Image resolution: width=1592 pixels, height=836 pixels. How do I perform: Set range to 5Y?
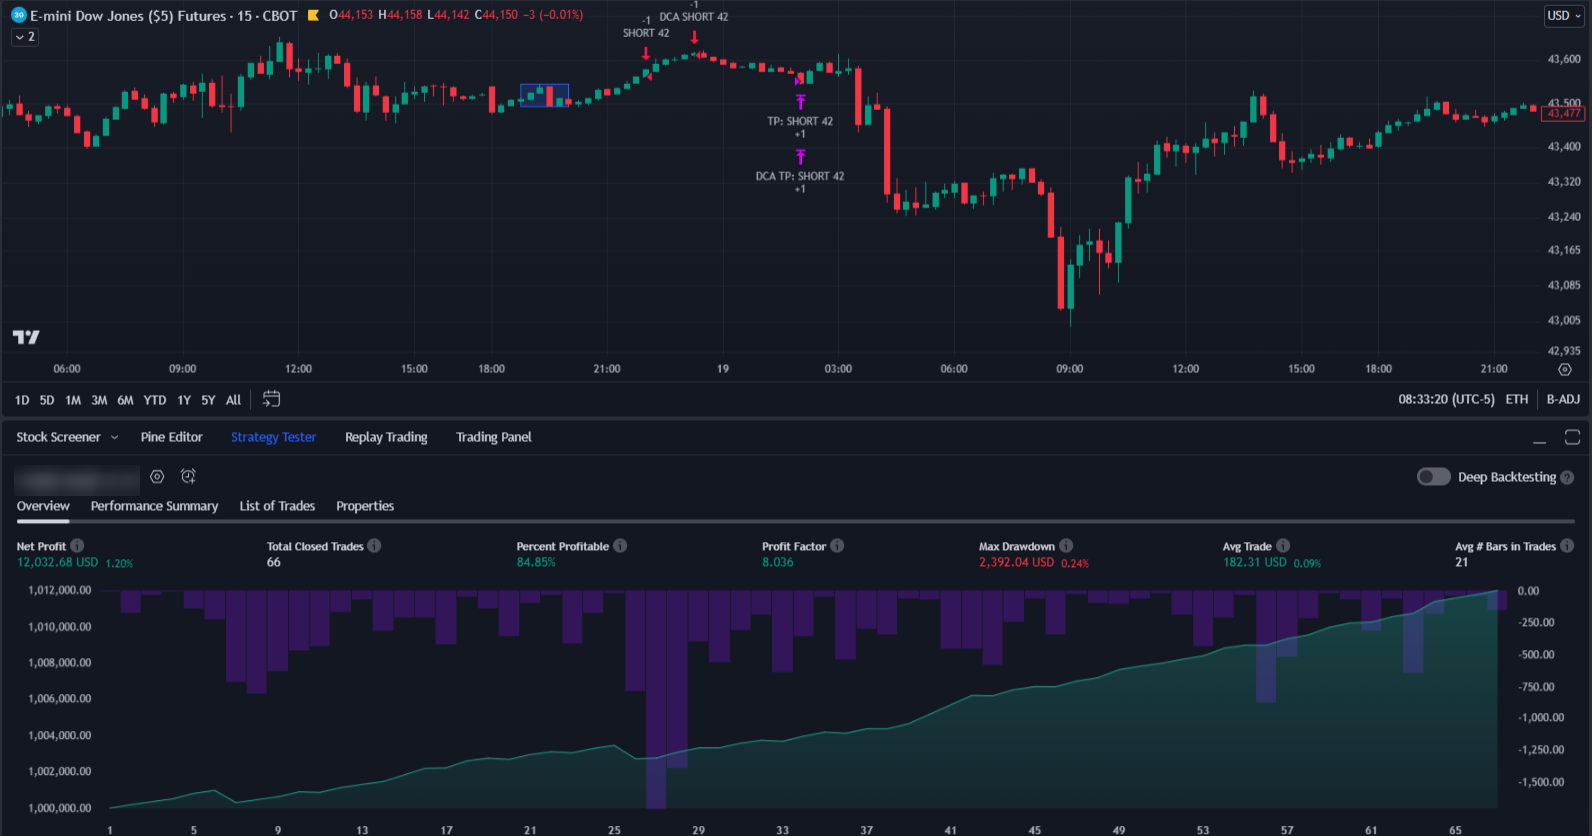click(x=208, y=400)
